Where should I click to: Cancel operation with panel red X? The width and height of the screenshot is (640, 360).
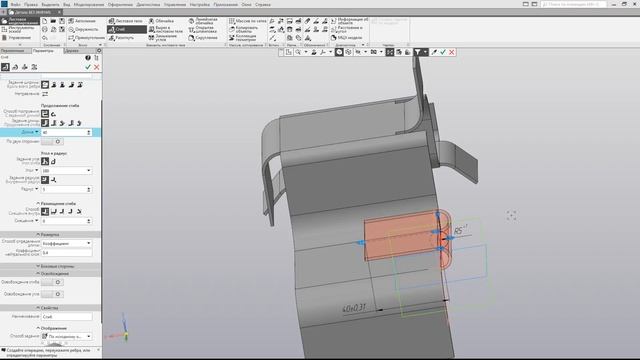[97, 67]
